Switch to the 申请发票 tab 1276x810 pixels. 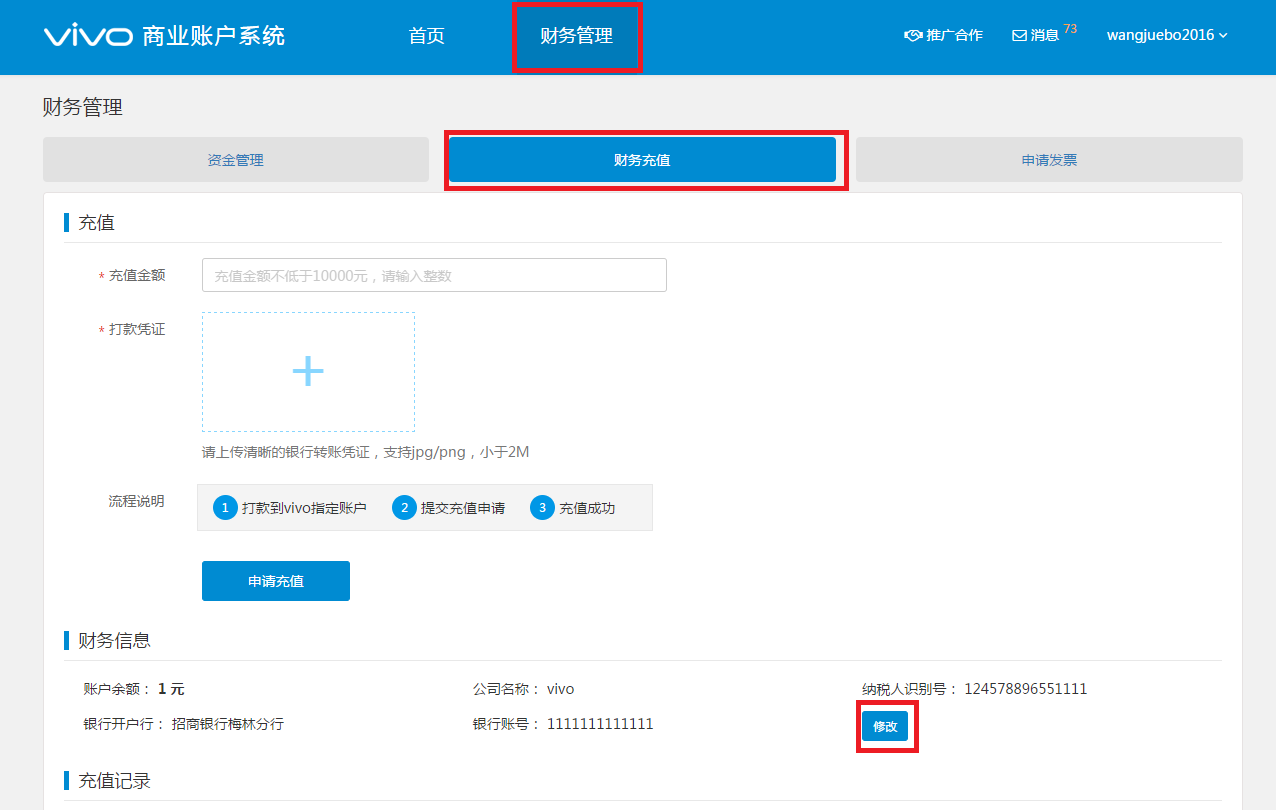point(1048,159)
